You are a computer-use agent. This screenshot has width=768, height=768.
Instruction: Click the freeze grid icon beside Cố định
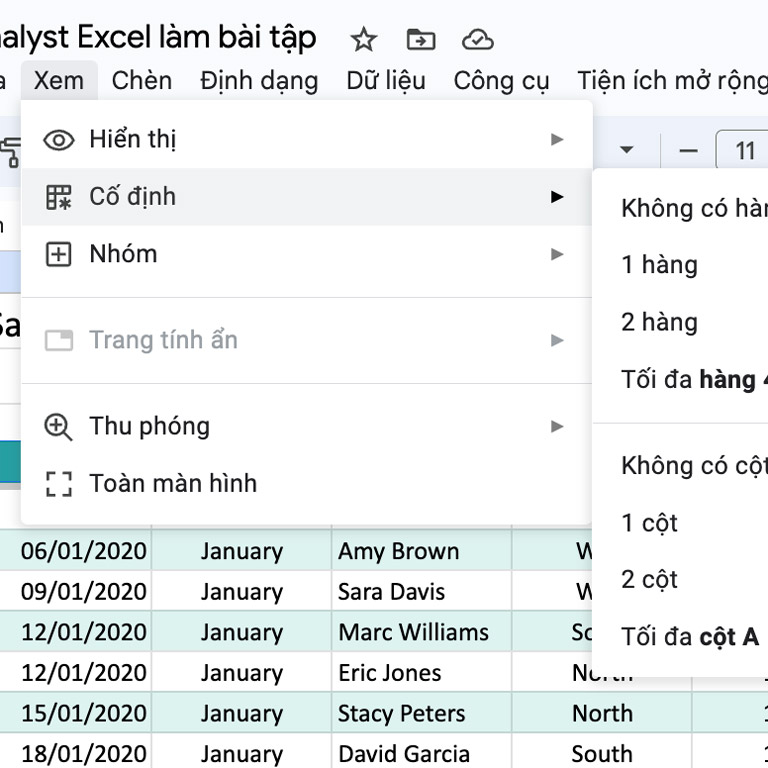point(59,197)
